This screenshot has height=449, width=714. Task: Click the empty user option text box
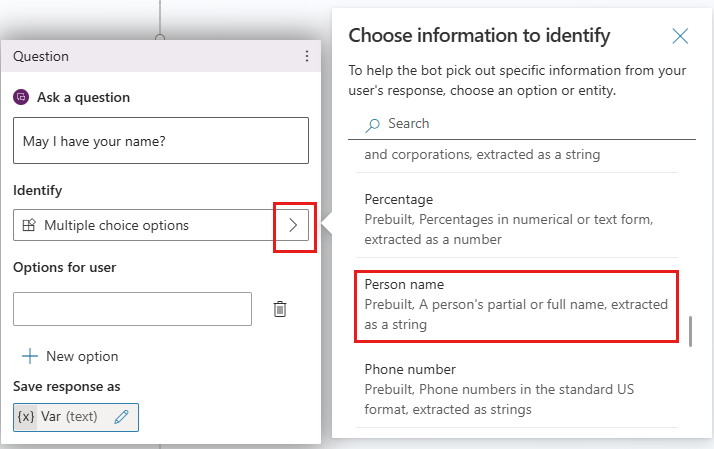[132, 309]
